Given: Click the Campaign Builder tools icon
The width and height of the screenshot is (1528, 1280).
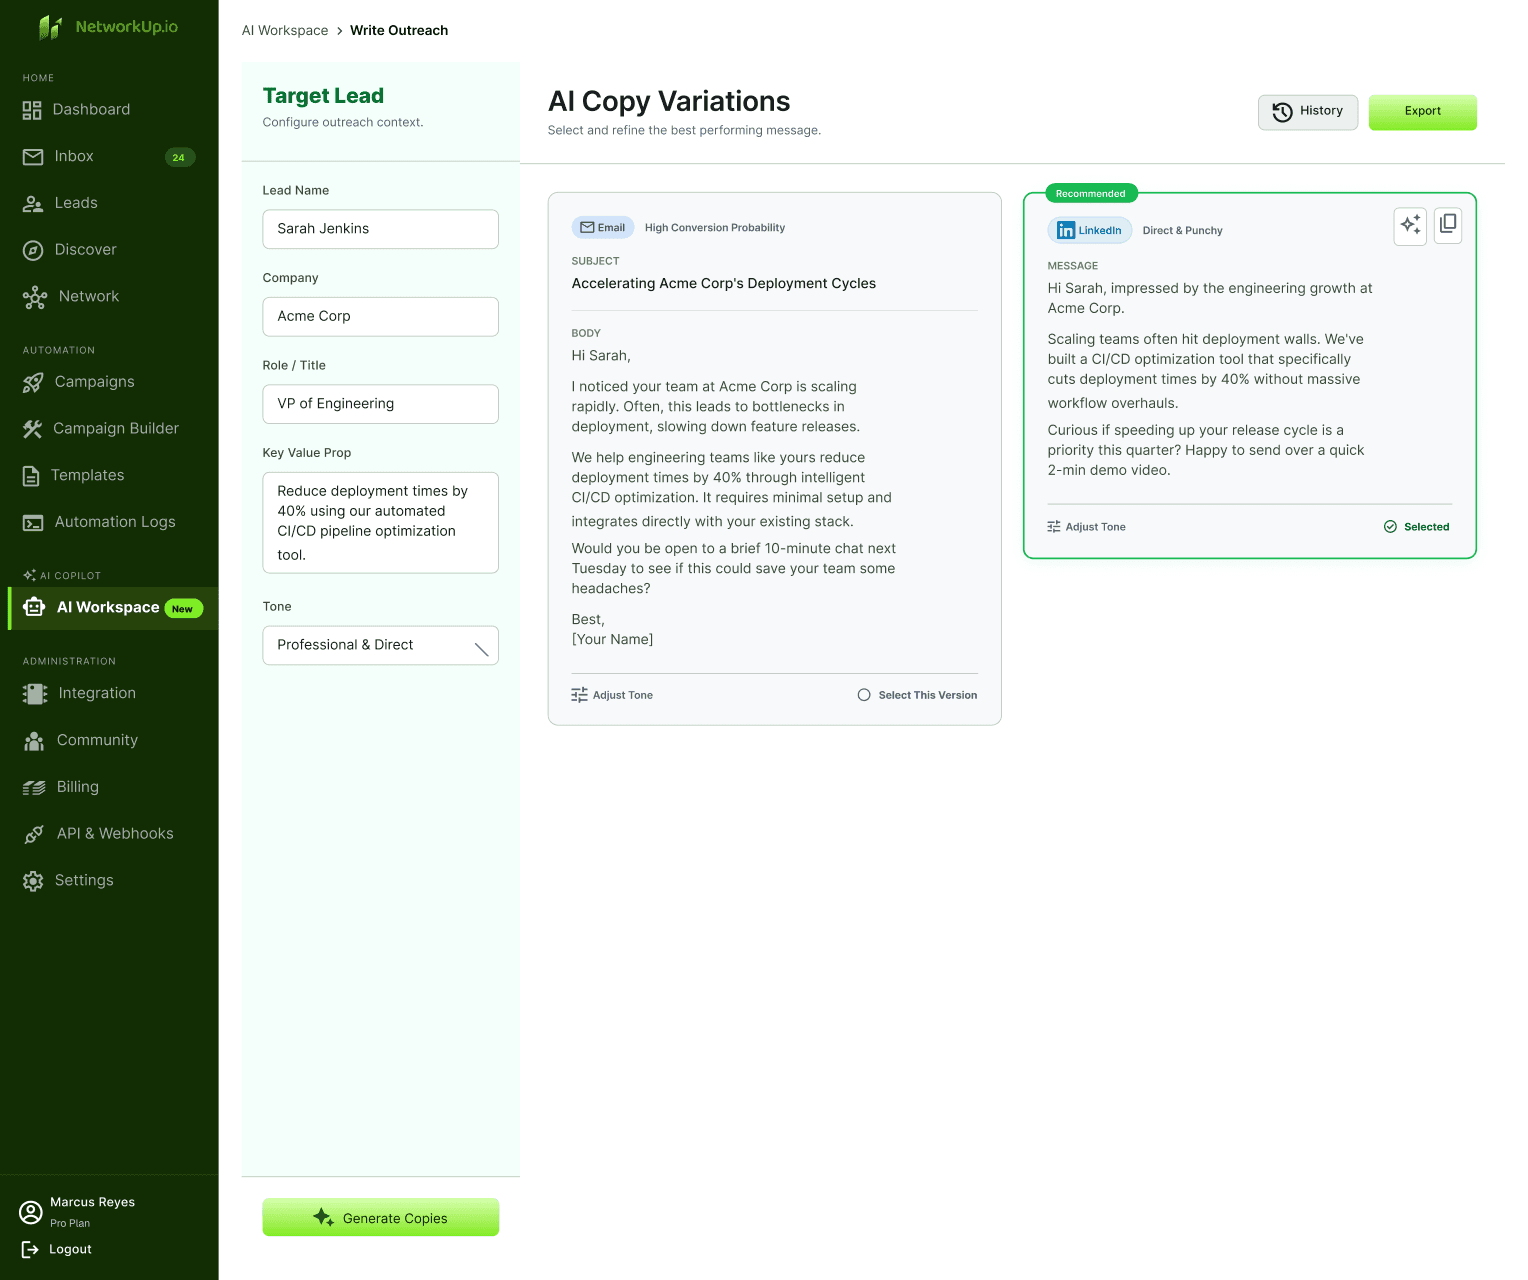Looking at the screenshot, I should 32,429.
